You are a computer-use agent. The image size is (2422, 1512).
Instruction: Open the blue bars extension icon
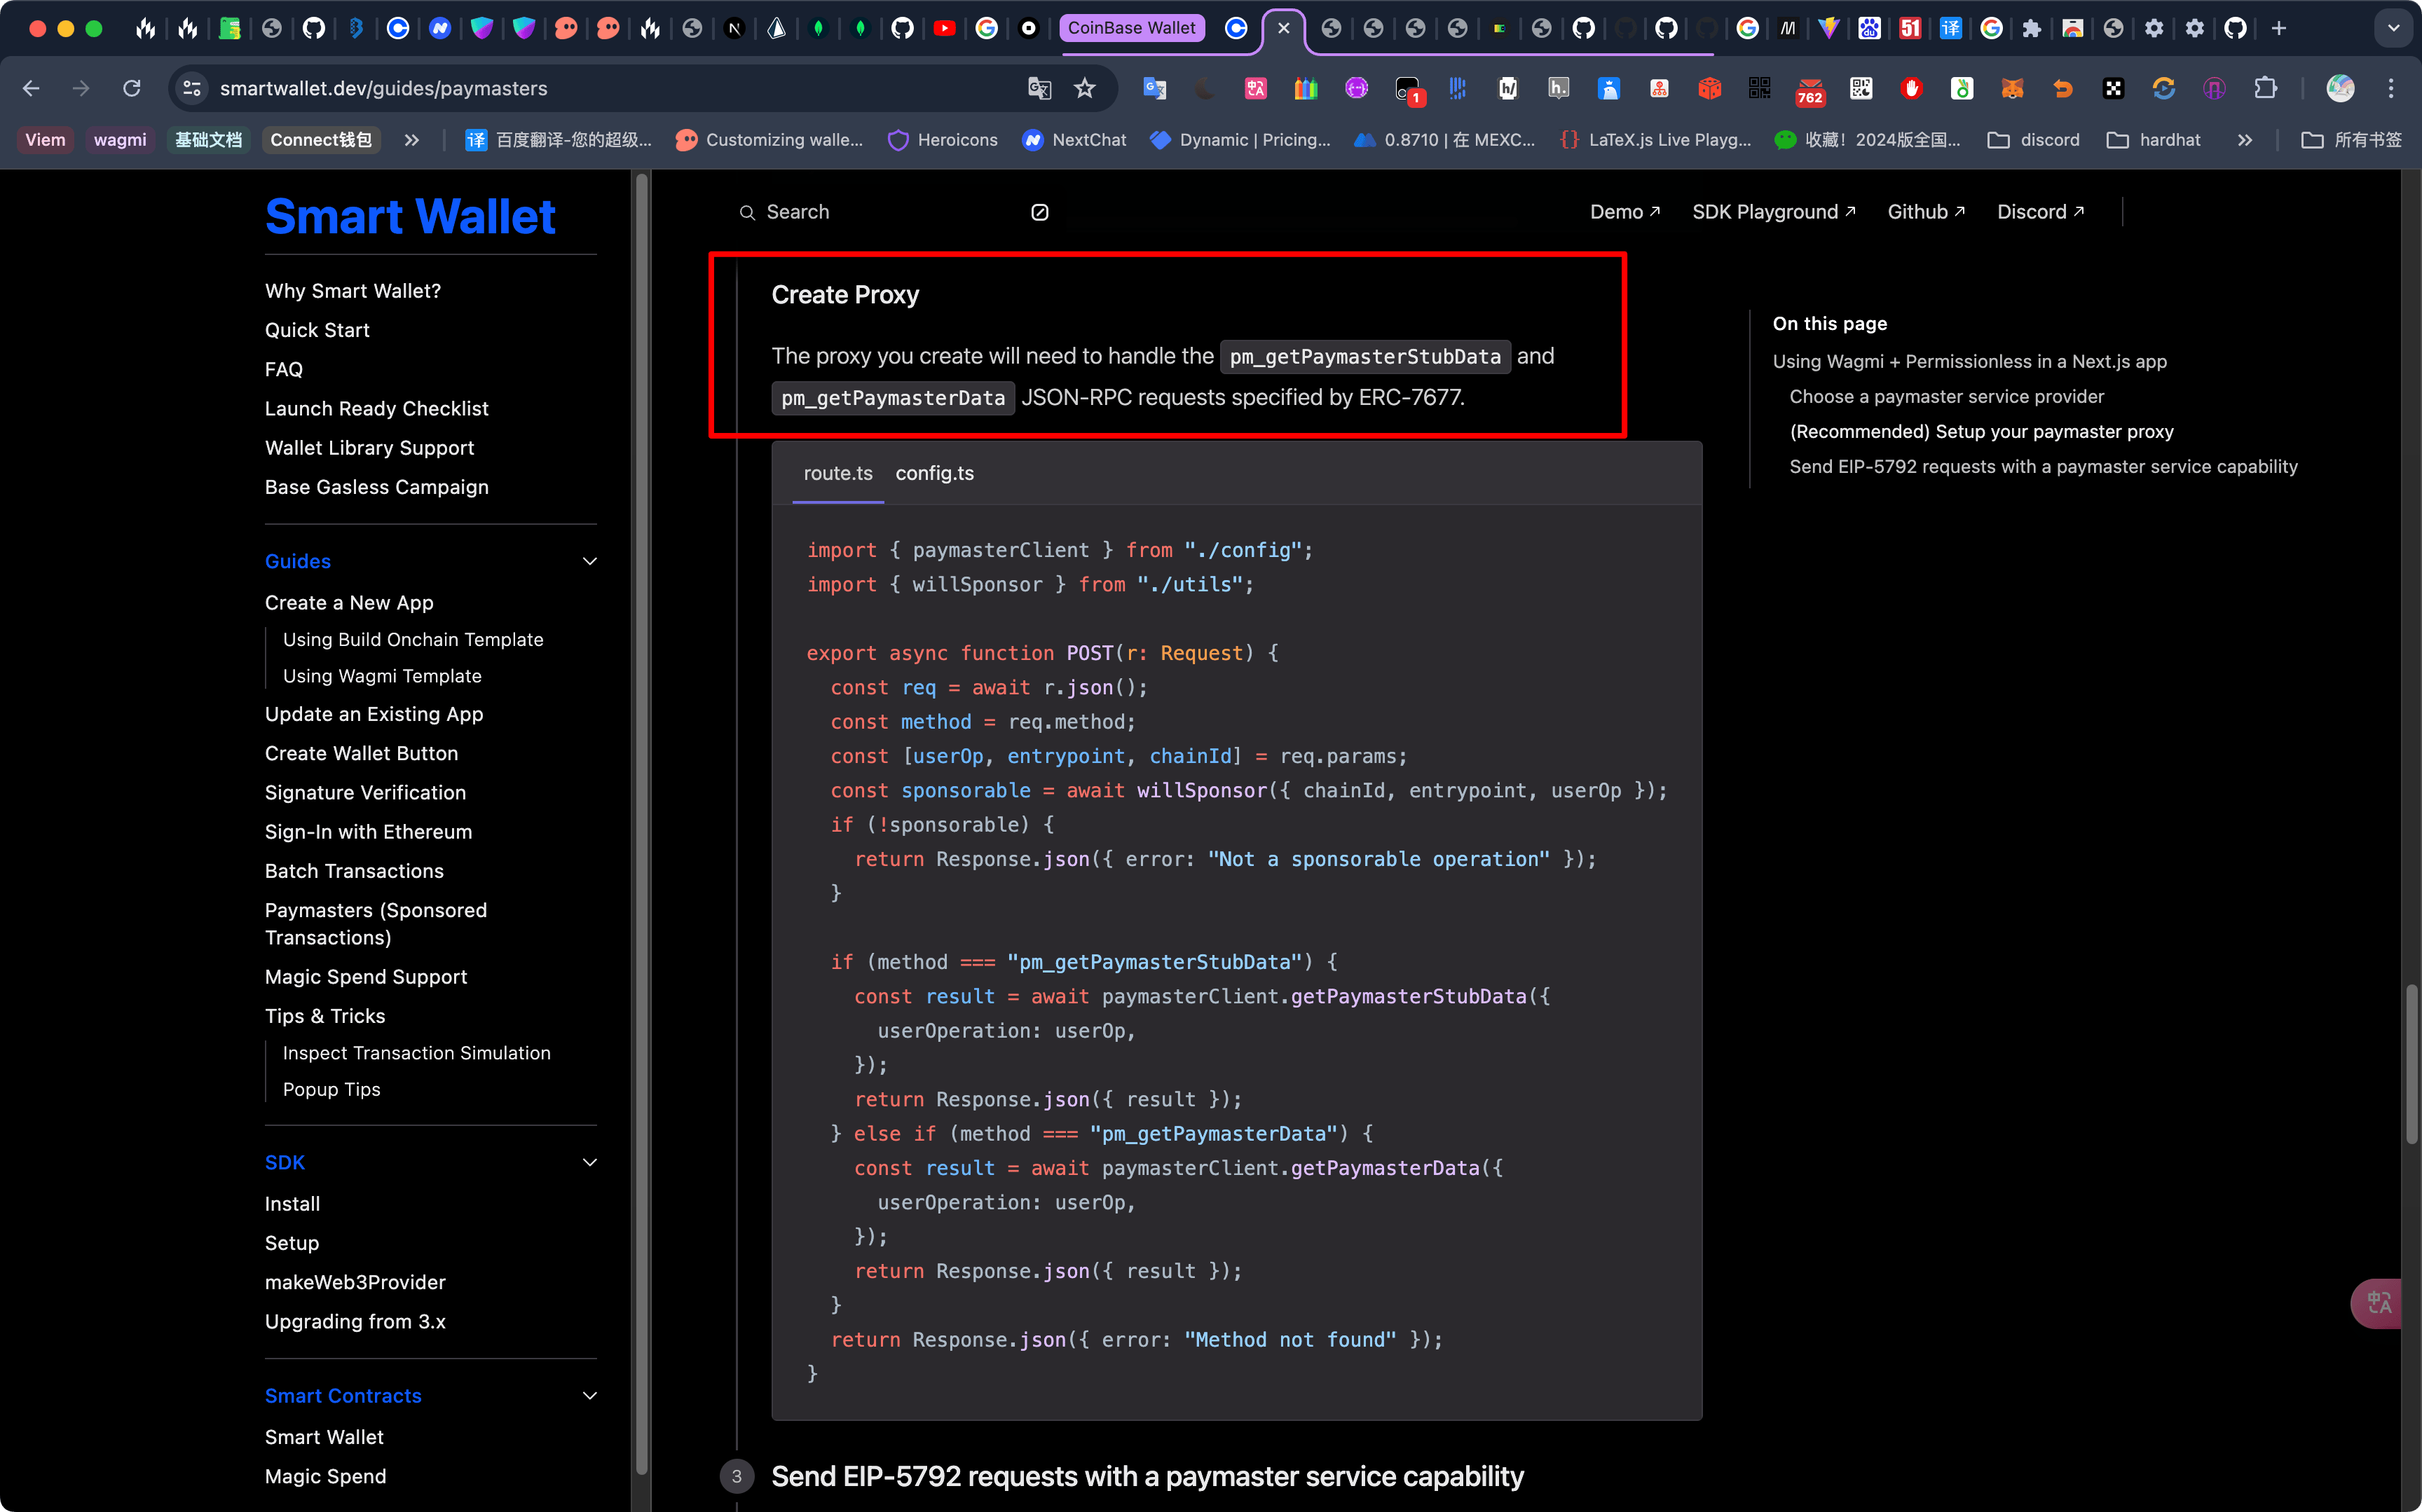[x=1457, y=89]
